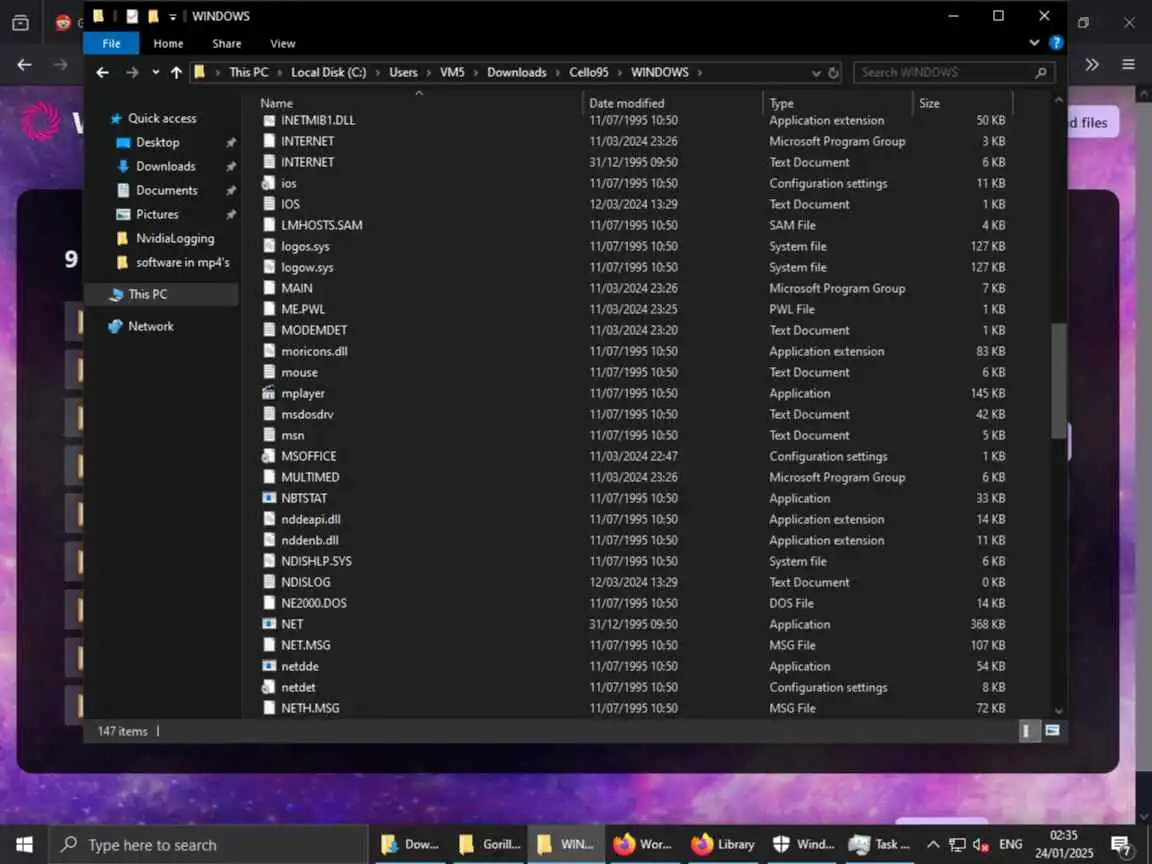This screenshot has width=1152, height=864.
Task: Open the Home ribbon tab
Action: (168, 43)
